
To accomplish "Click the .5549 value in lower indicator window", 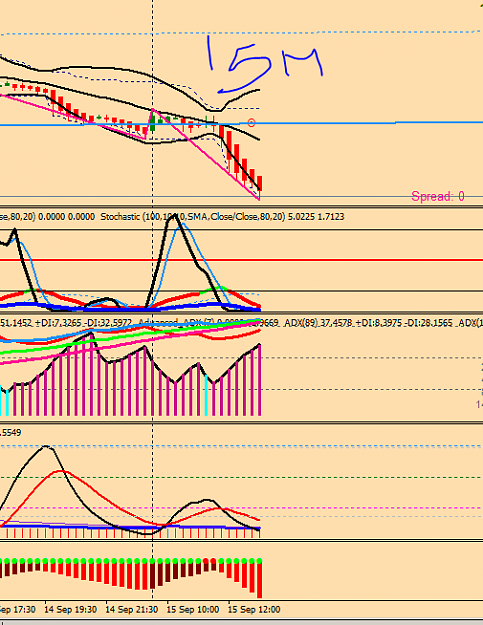I will [11, 432].
